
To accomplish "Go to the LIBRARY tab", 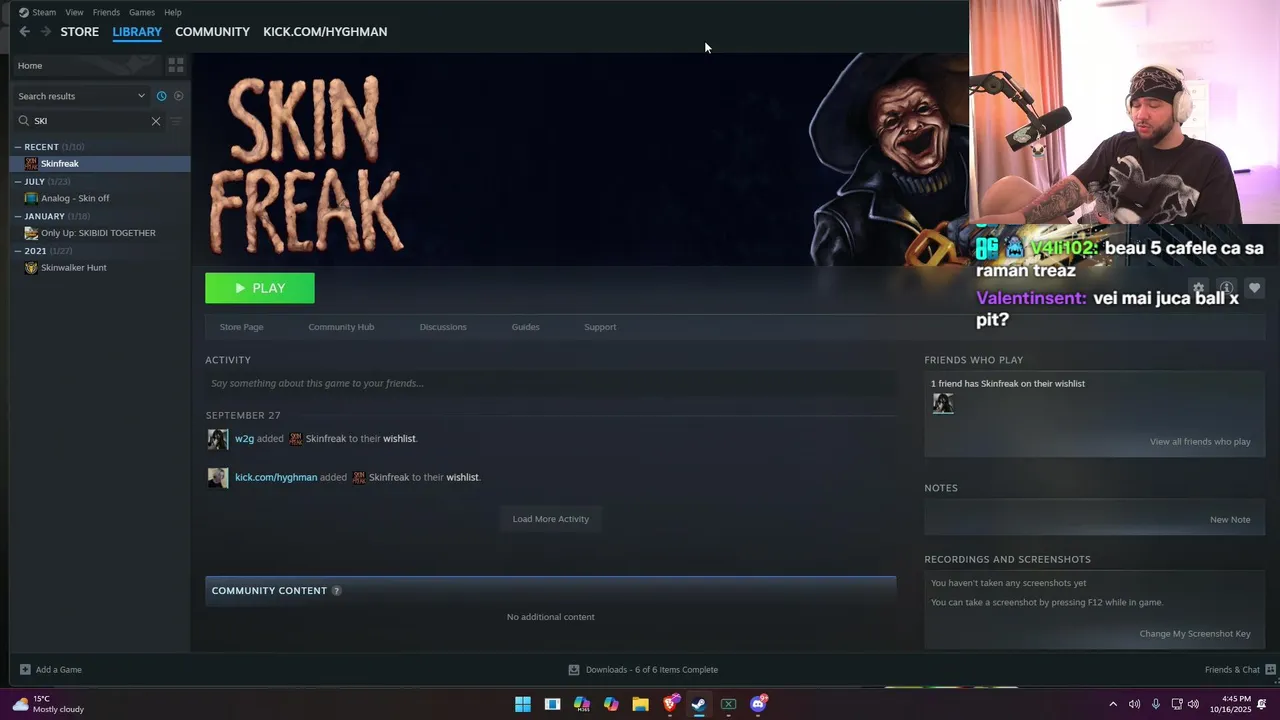I will click(x=137, y=32).
